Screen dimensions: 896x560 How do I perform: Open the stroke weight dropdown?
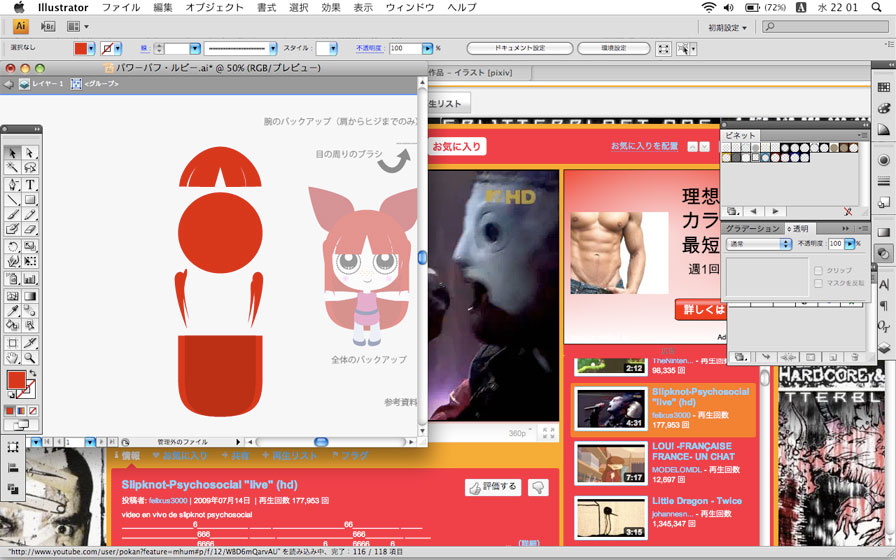click(x=195, y=49)
